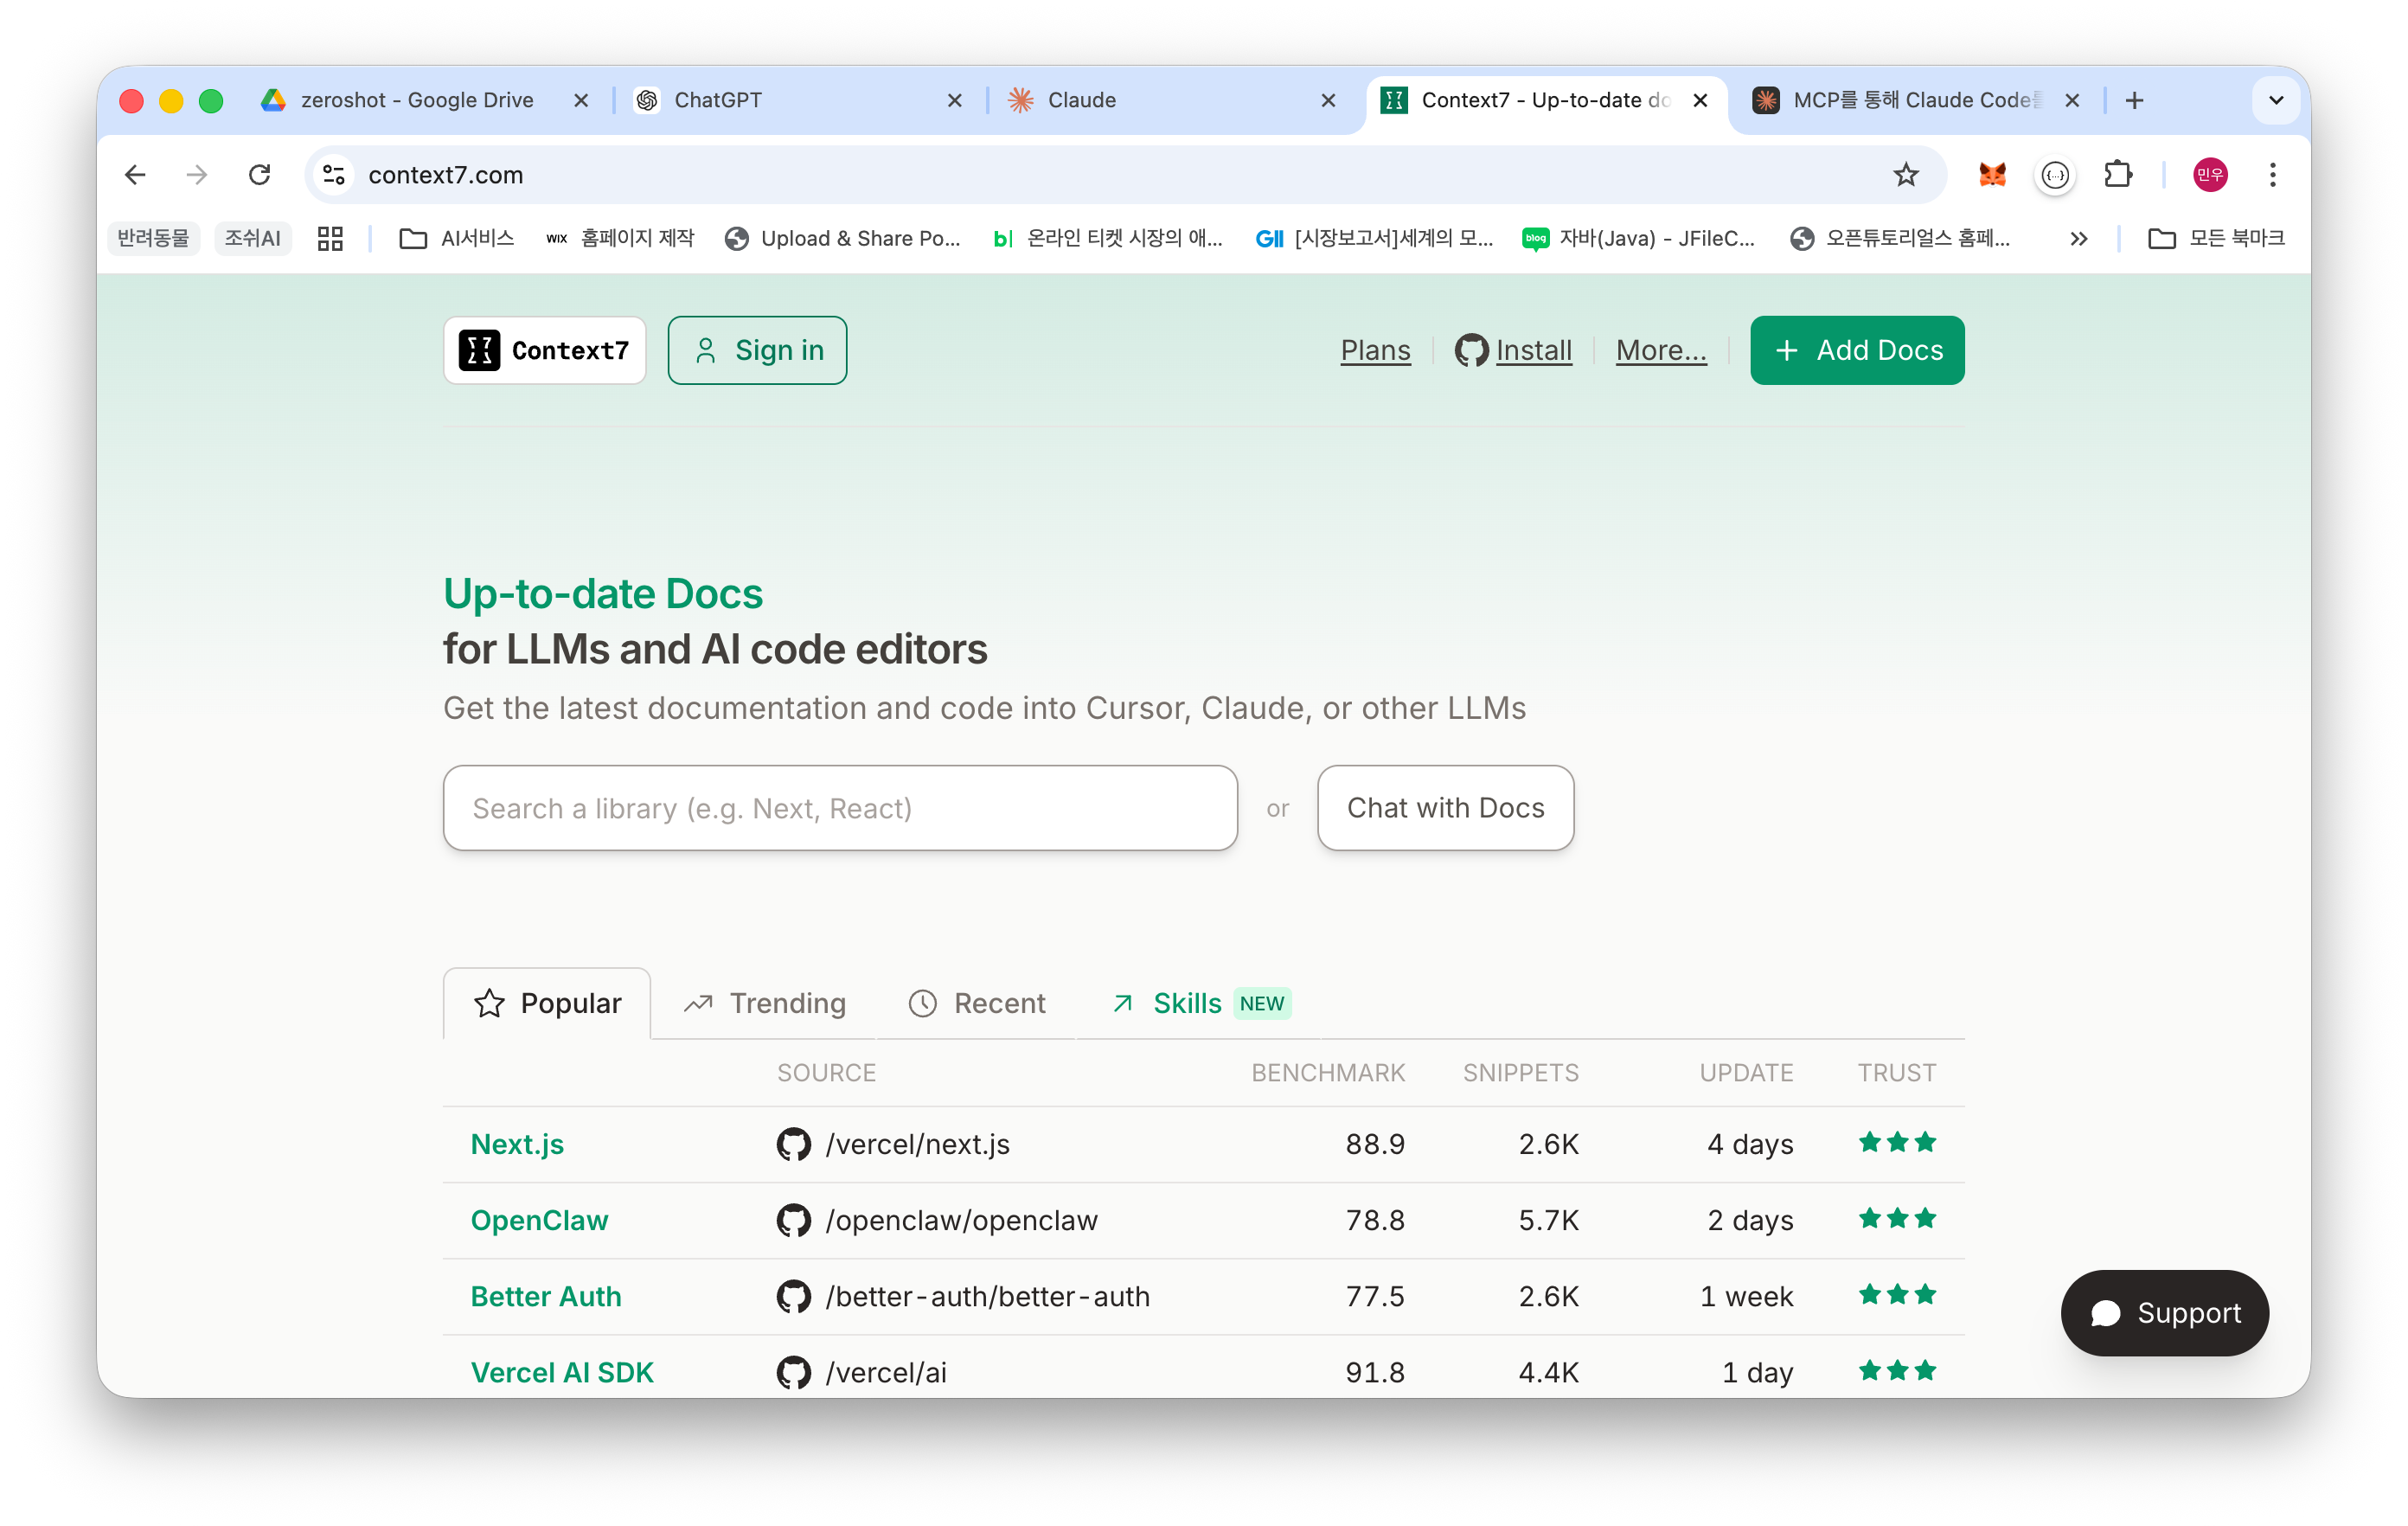Open the MetaMask fox extension
This screenshot has width=2408, height=1526.
(x=1992, y=175)
